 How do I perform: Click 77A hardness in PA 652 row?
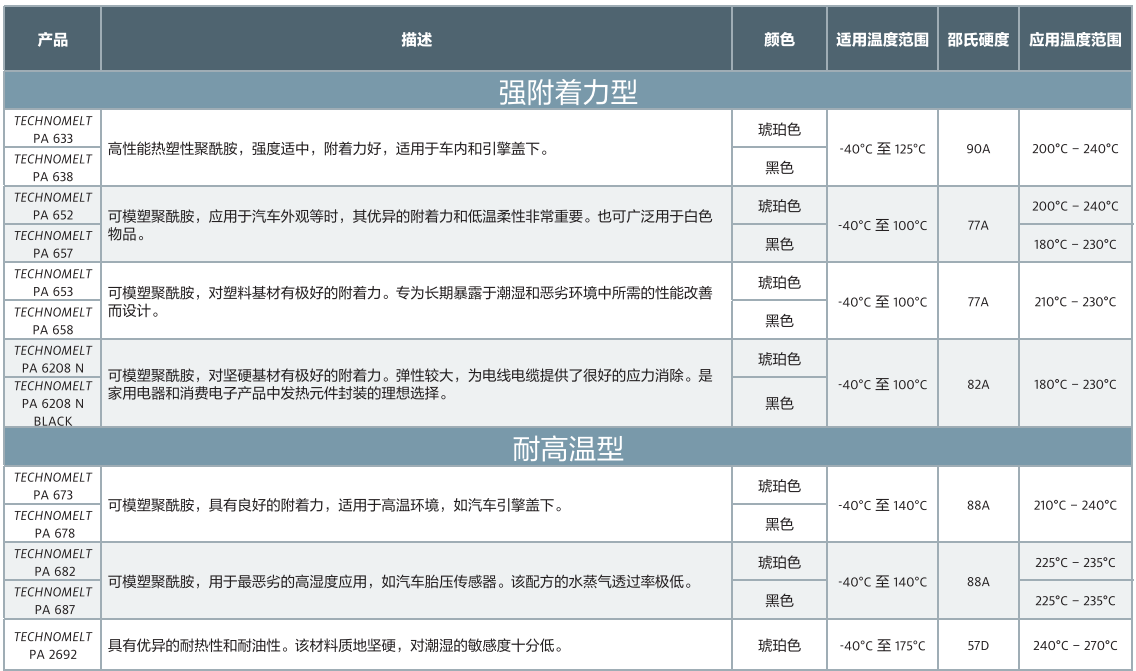coord(978,225)
